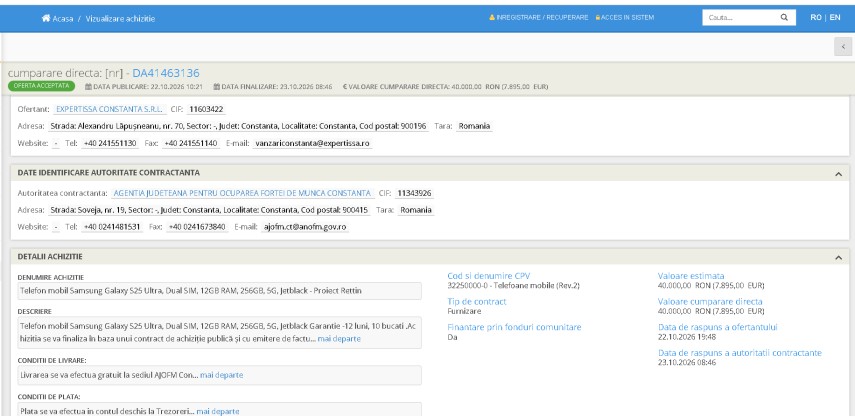Click Data de raspuns a ofertantului label
855x416 pixels.
[x=718, y=327]
